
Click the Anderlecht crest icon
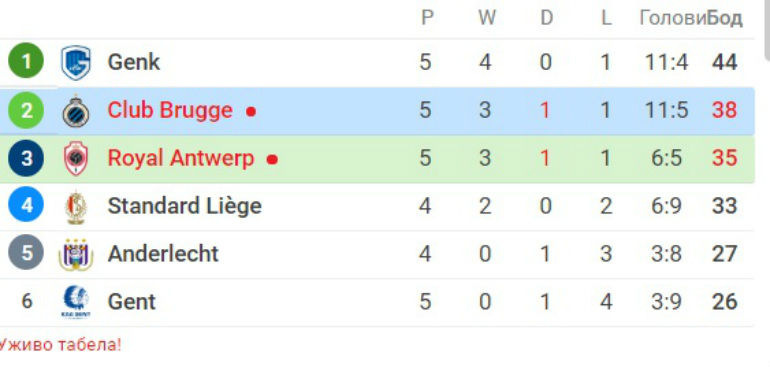[x=76, y=254]
